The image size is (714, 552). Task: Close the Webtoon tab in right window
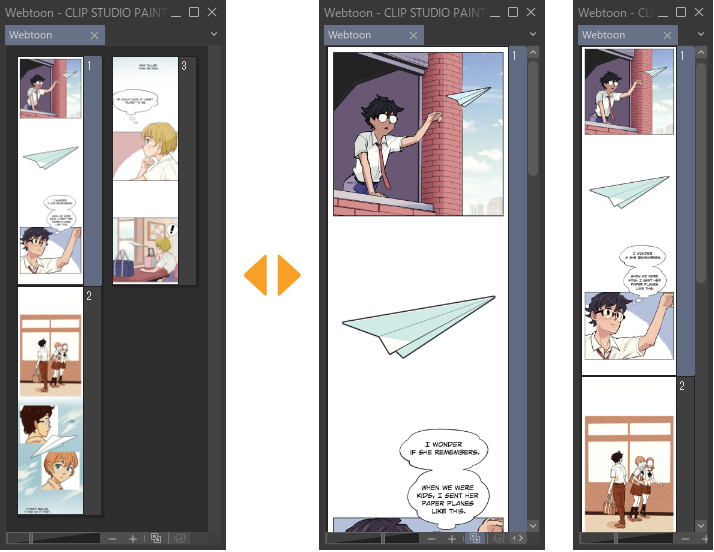click(668, 36)
